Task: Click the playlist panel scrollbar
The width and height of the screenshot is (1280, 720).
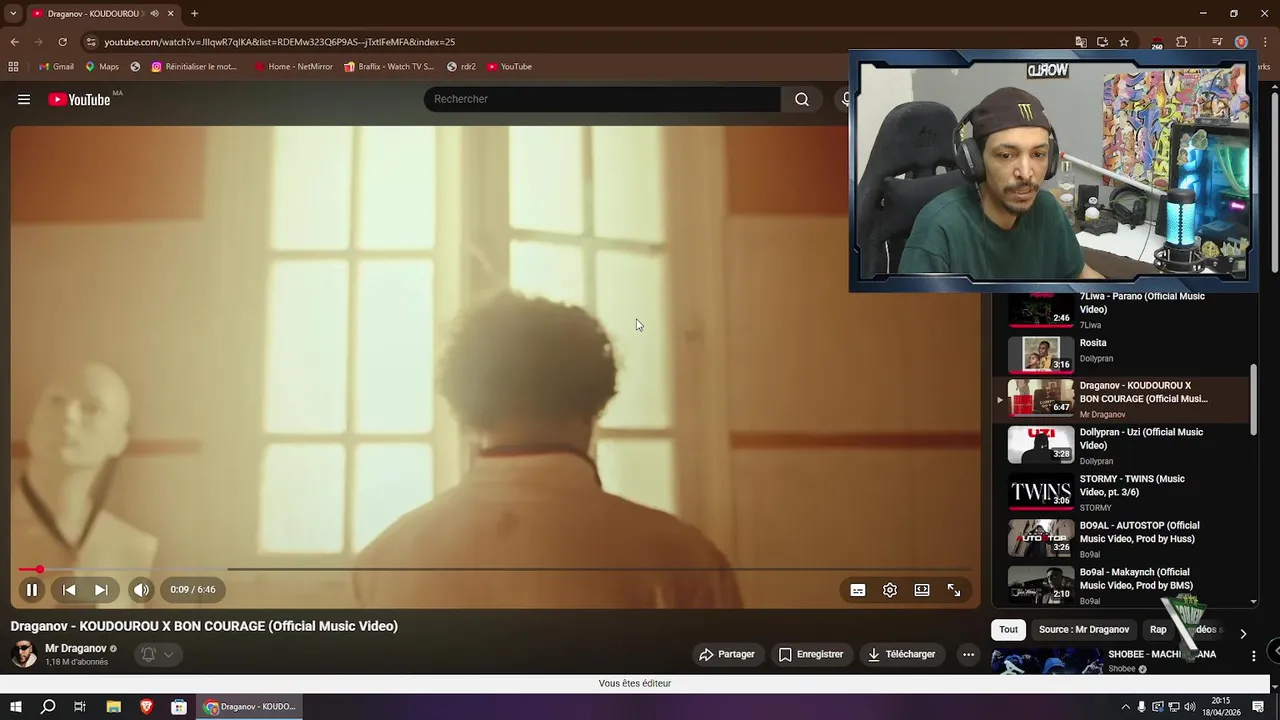Action: pos(1254,400)
